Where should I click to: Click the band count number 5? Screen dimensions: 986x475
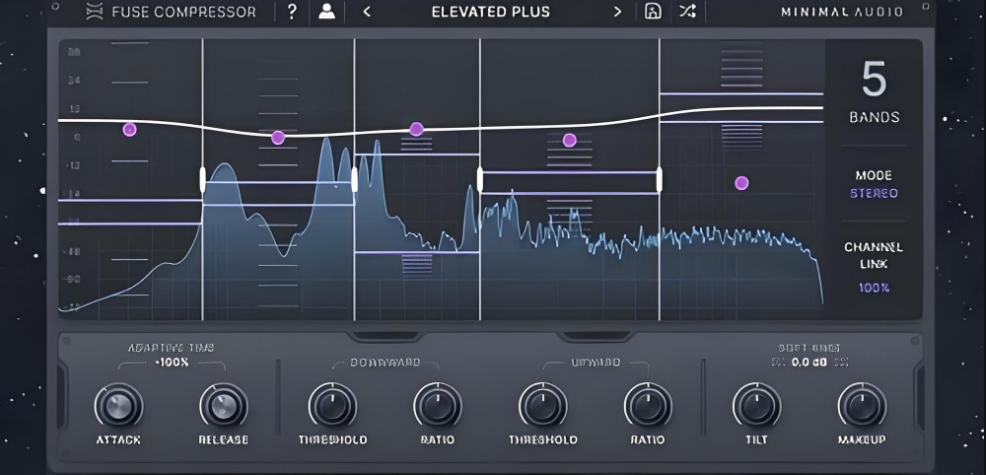874,80
